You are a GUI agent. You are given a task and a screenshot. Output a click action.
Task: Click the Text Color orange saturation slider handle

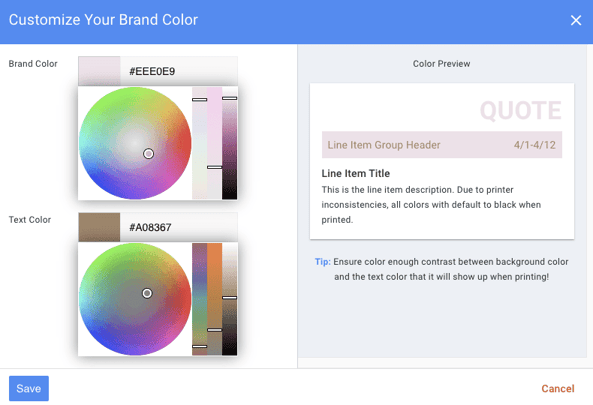click(x=214, y=330)
